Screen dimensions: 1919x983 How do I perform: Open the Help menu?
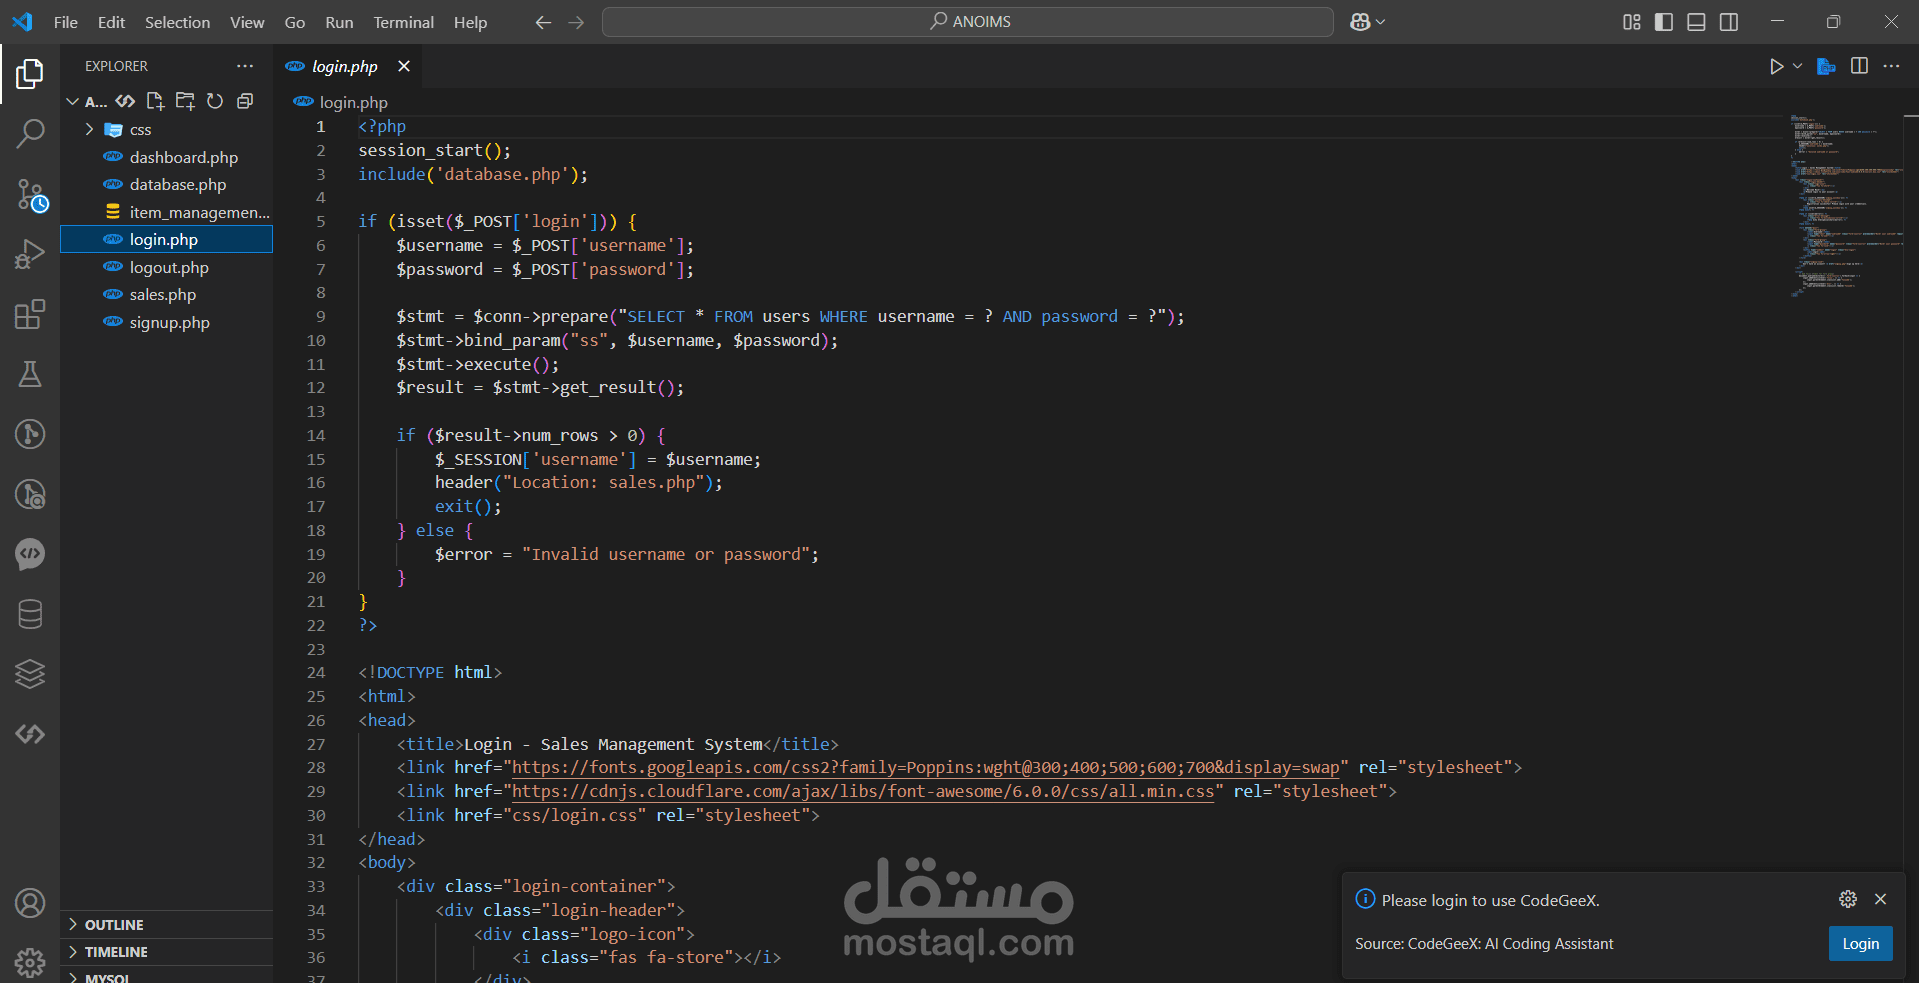click(470, 22)
